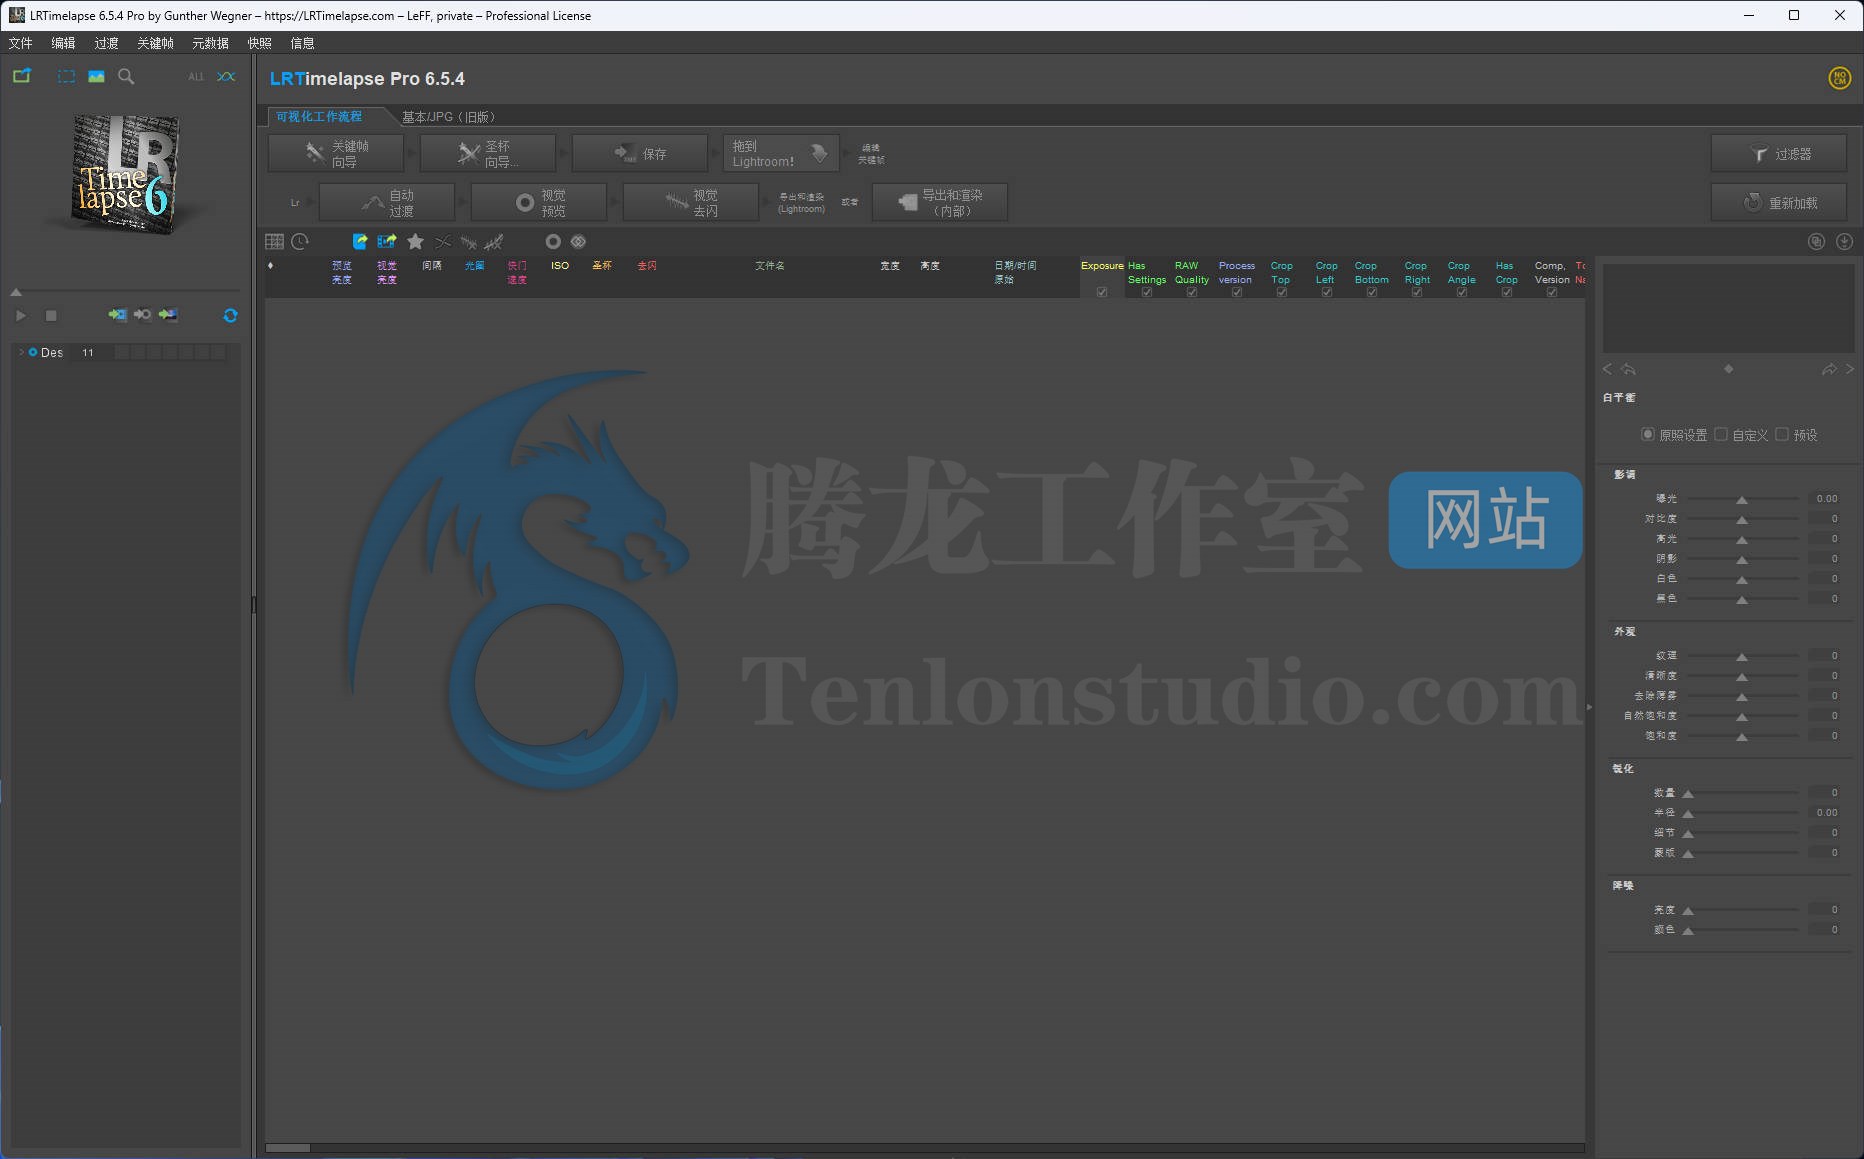This screenshot has height=1159, width=1864.
Task: Click the 曝光 exposure slider handle
Action: point(1742,500)
